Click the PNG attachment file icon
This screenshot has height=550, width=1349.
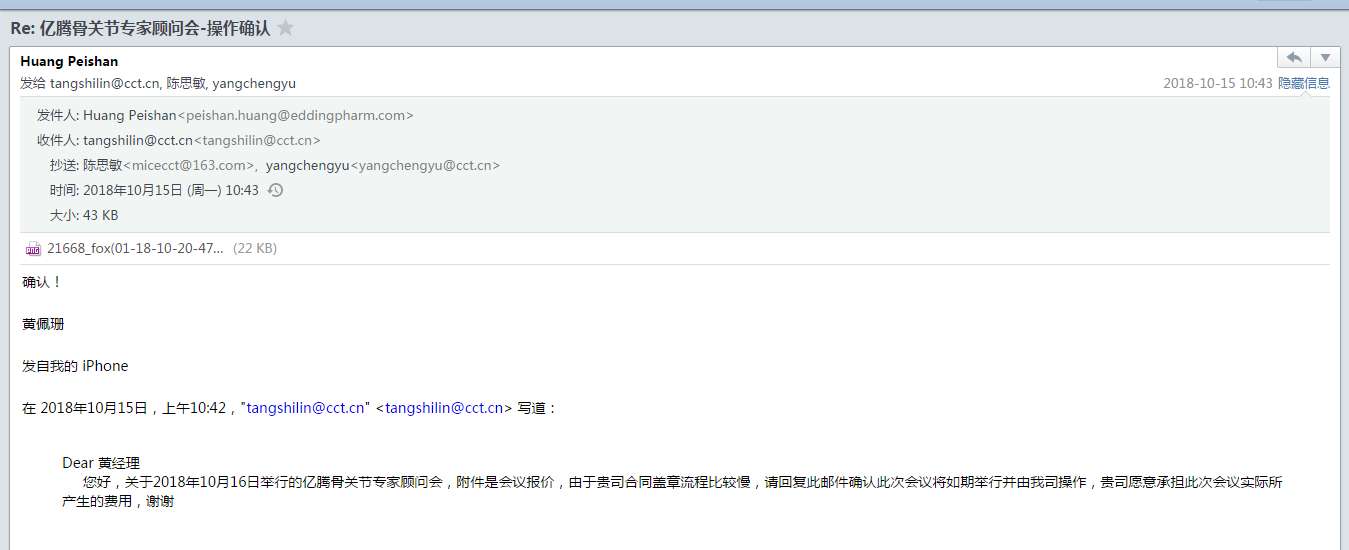33,249
